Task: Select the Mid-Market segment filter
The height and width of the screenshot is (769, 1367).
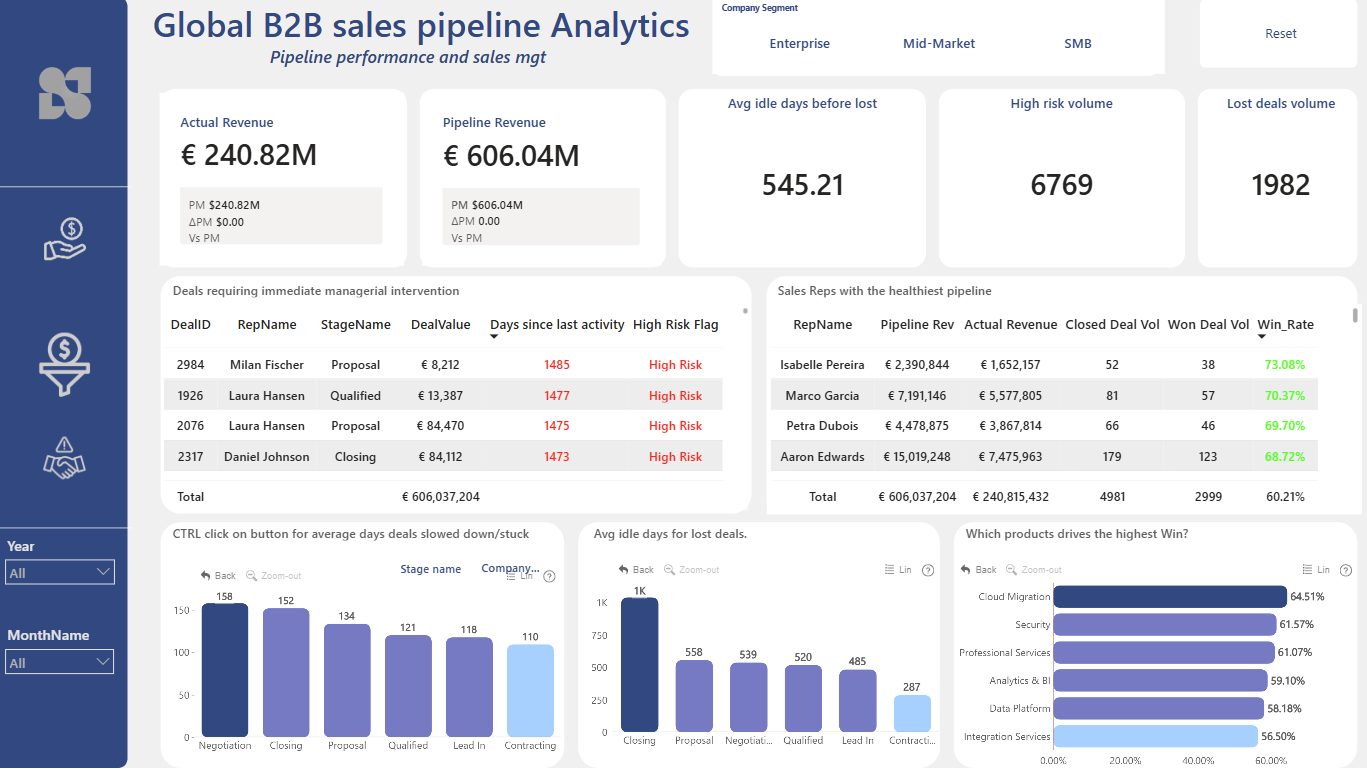Action: point(938,44)
